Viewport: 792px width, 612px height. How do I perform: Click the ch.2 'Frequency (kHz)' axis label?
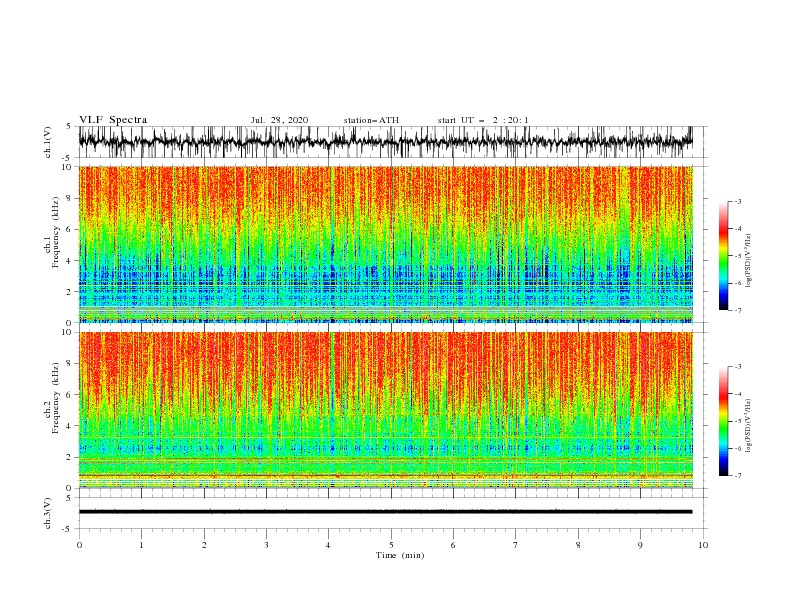56,397
